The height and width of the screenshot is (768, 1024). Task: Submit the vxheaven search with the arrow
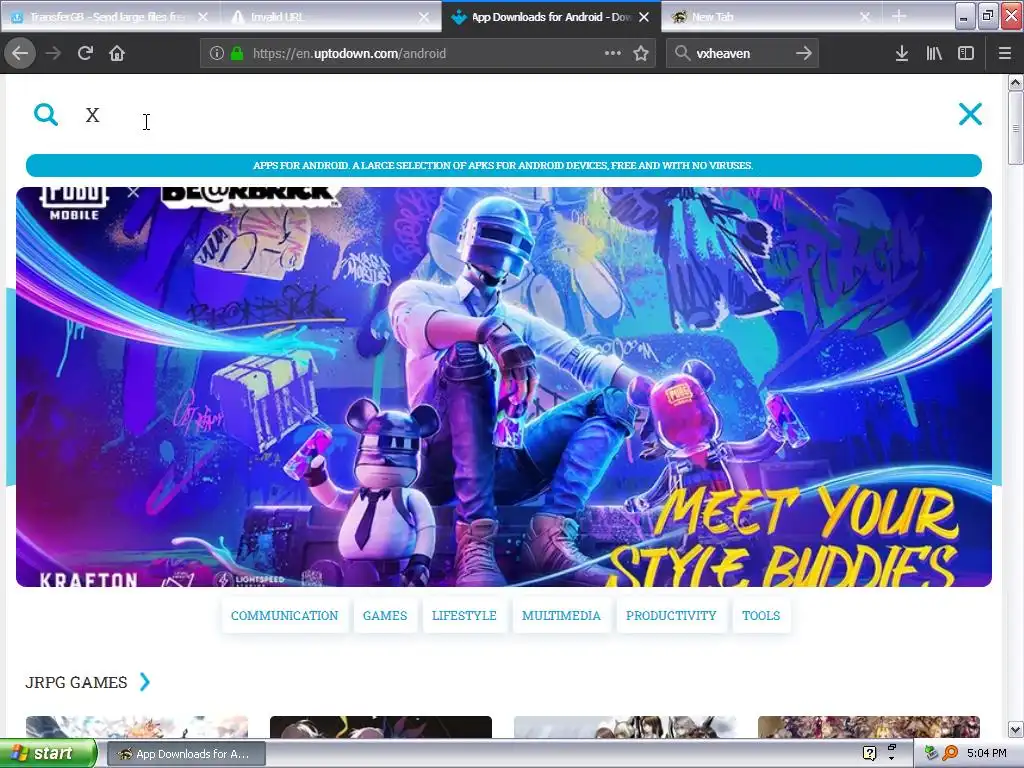tap(804, 54)
